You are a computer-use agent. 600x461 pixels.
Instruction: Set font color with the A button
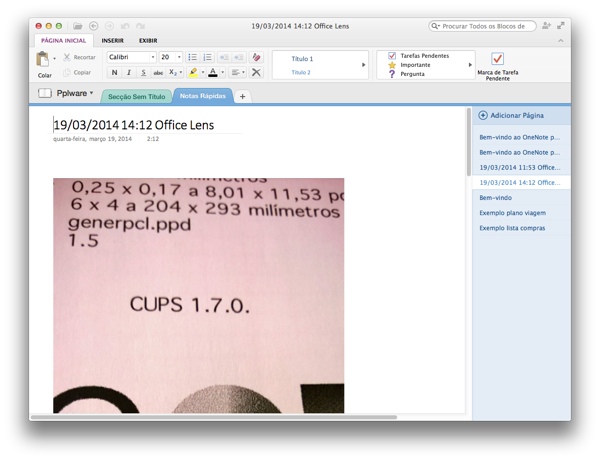pos(213,72)
